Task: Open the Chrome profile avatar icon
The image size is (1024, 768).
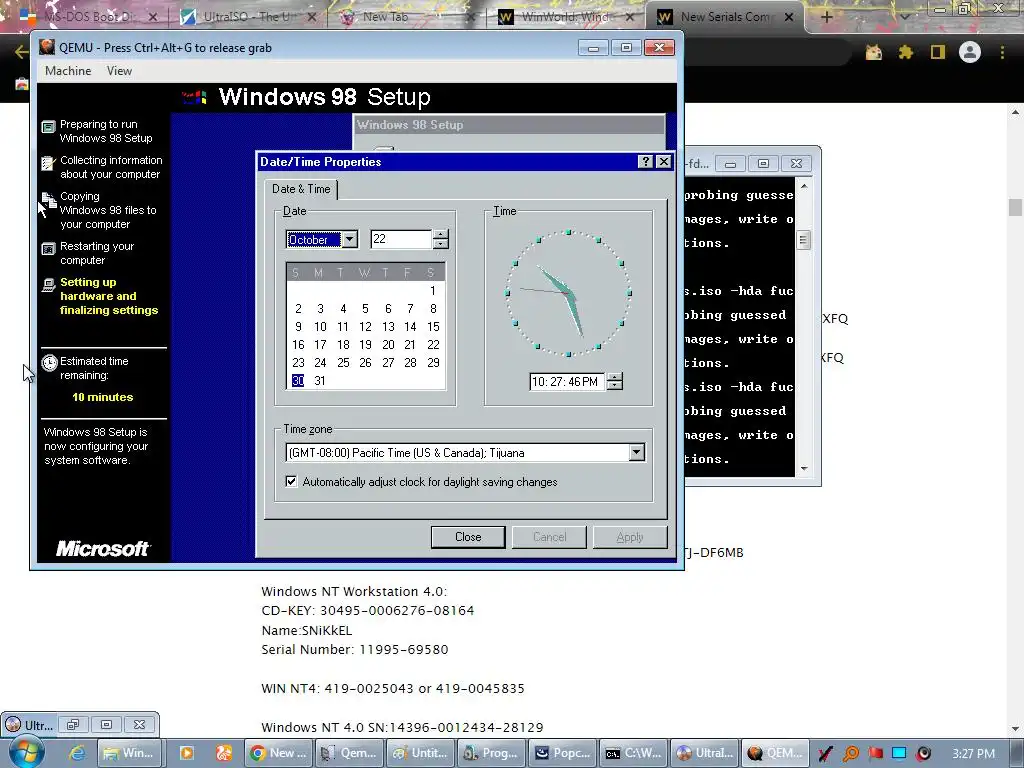Action: (x=970, y=52)
